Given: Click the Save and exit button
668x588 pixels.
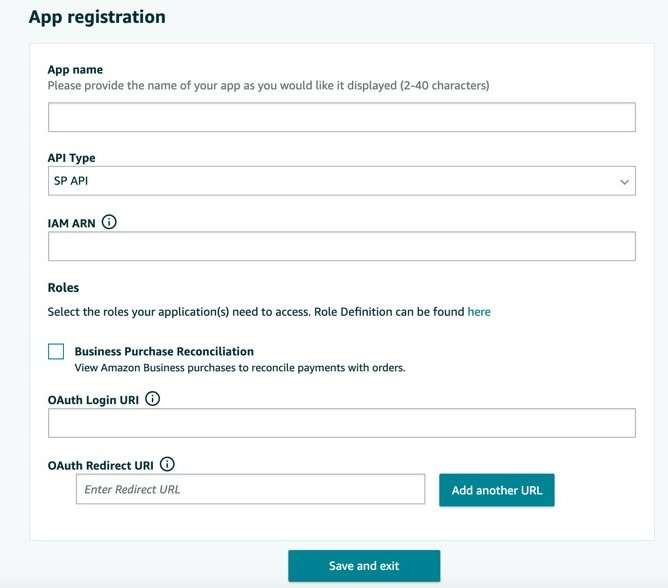Looking at the screenshot, I should pyautogui.click(x=364, y=566).
